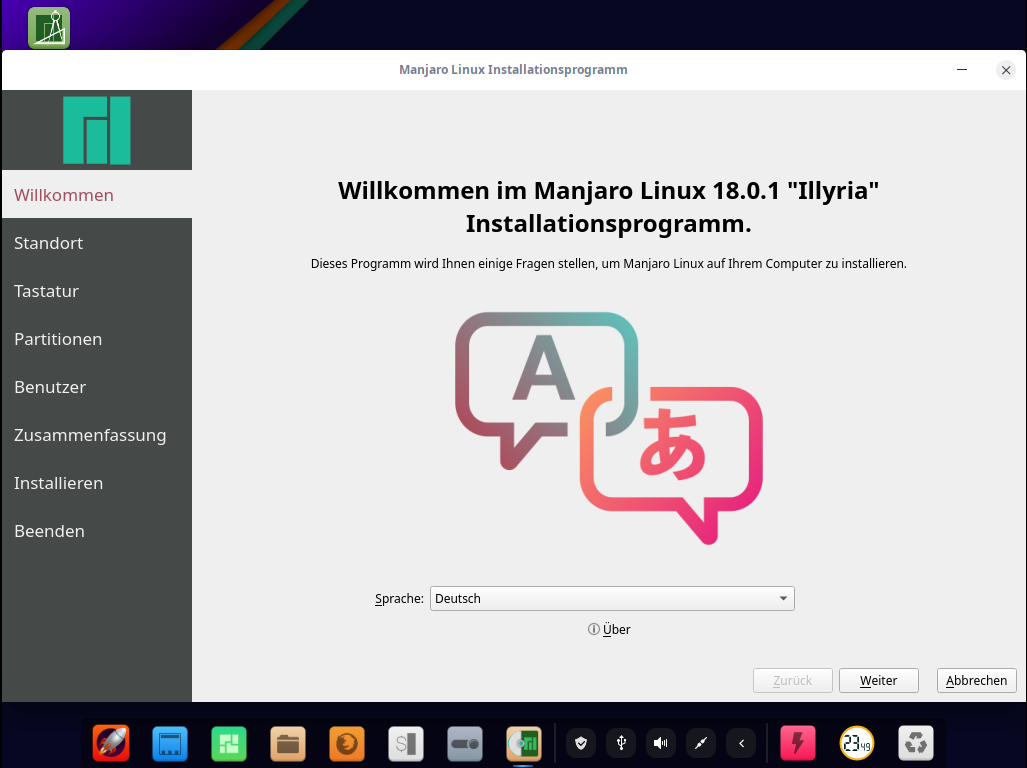This screenshot has width=1027, height=768.
Task: Click the Weiter button
Action: click(878, 680)
